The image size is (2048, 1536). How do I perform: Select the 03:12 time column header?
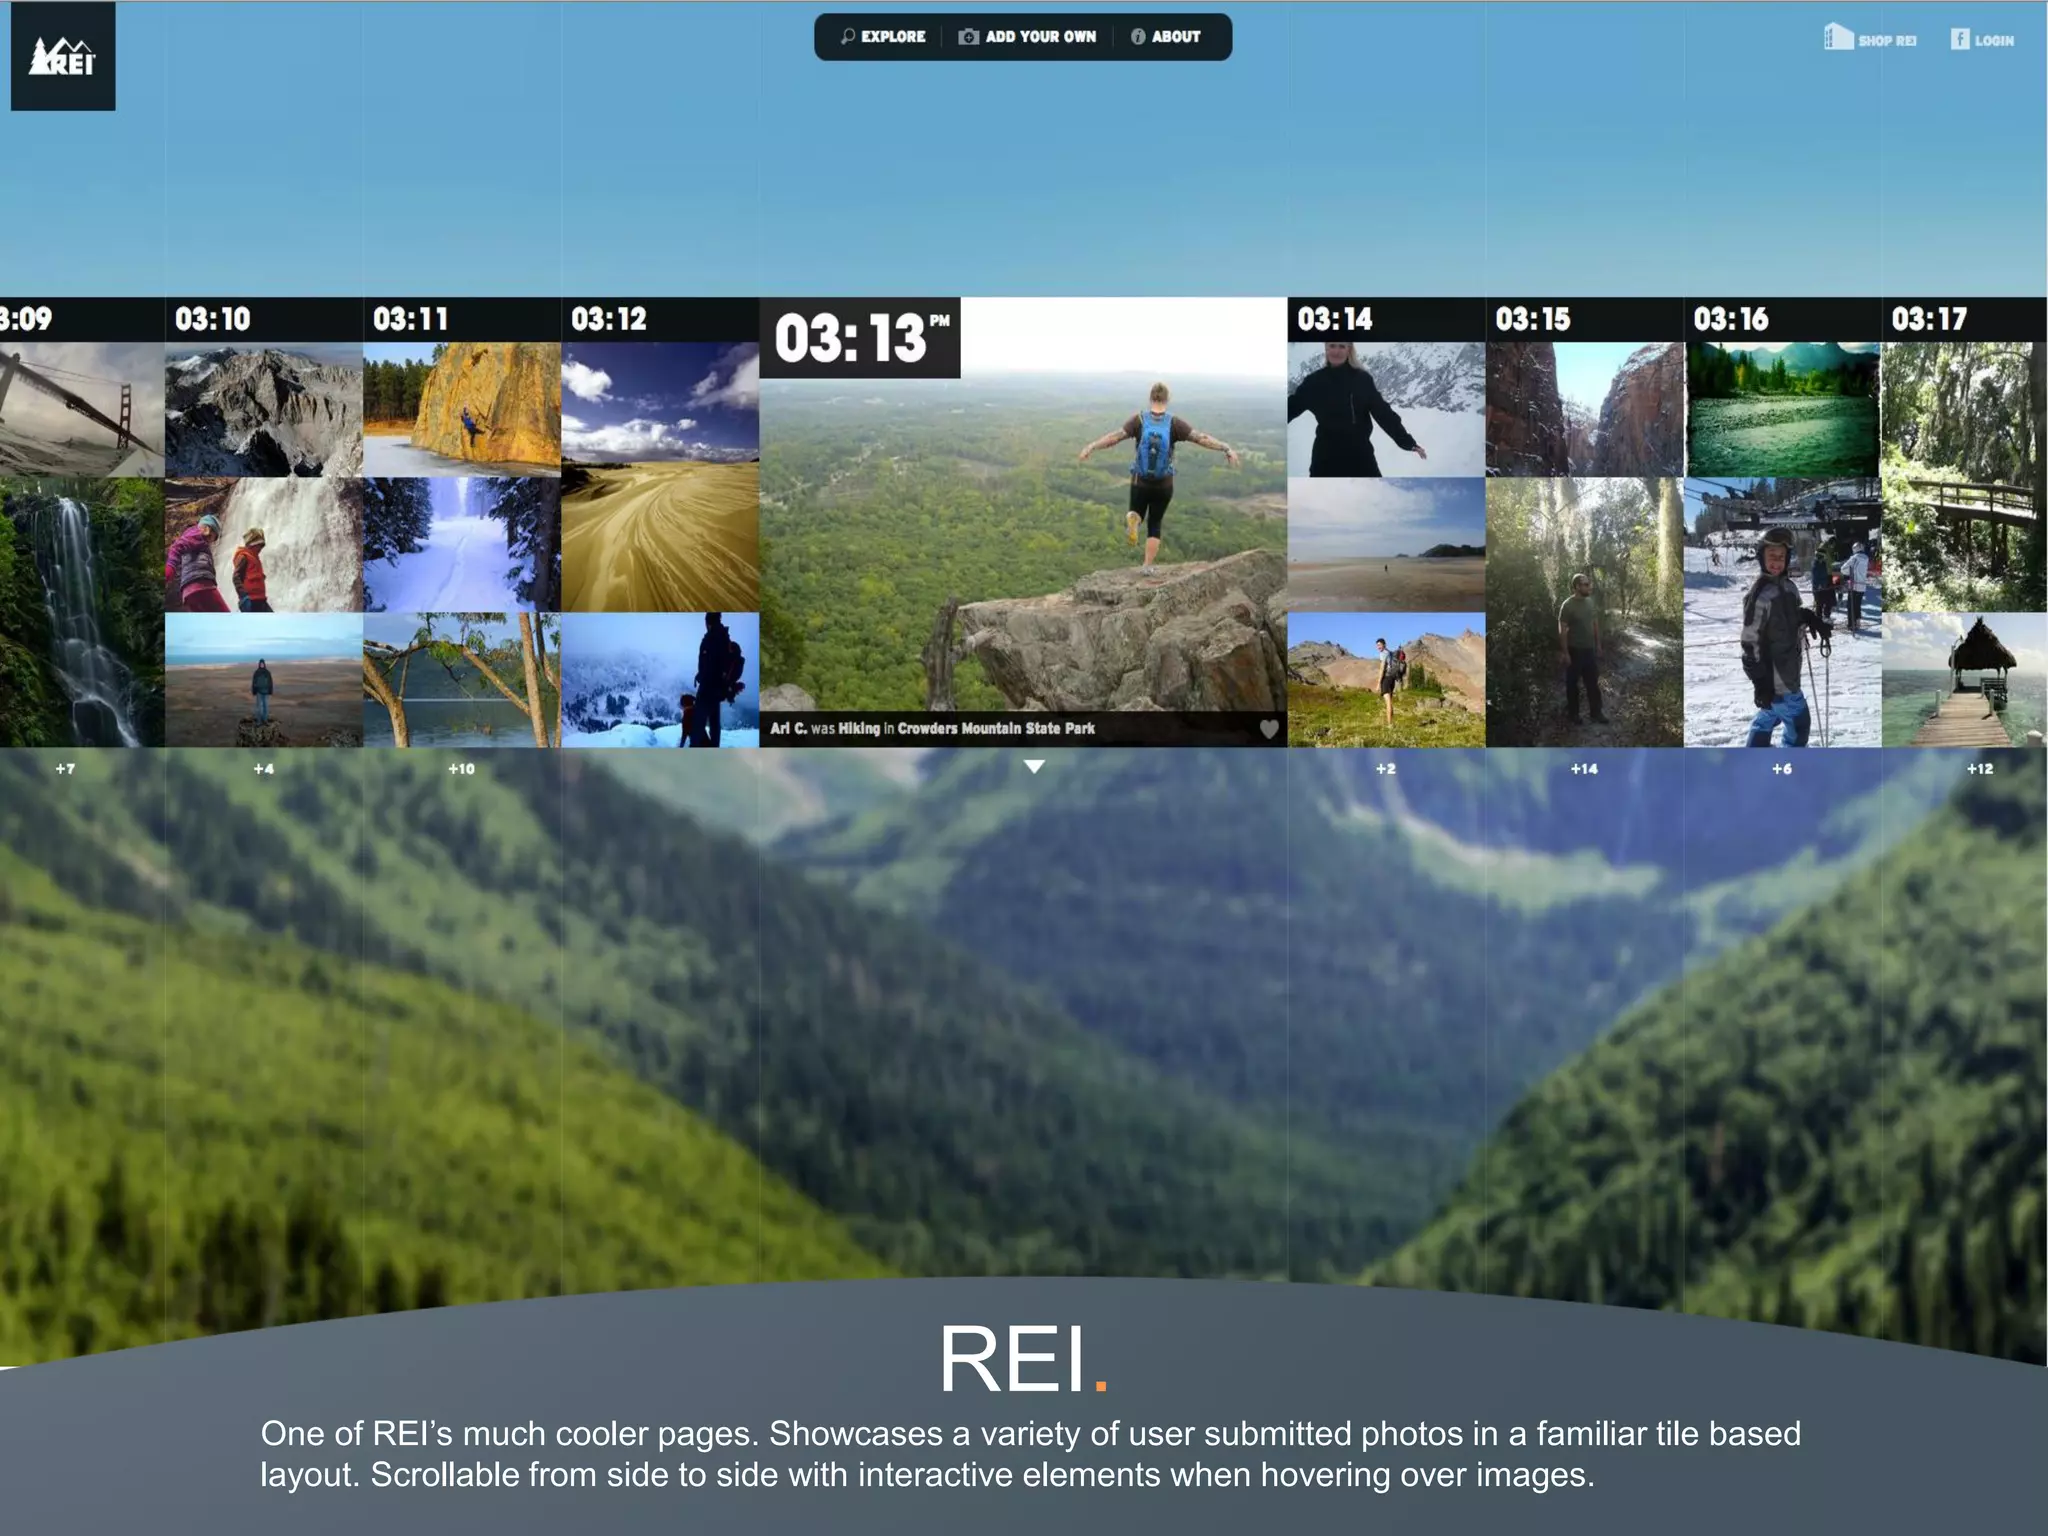660,320
